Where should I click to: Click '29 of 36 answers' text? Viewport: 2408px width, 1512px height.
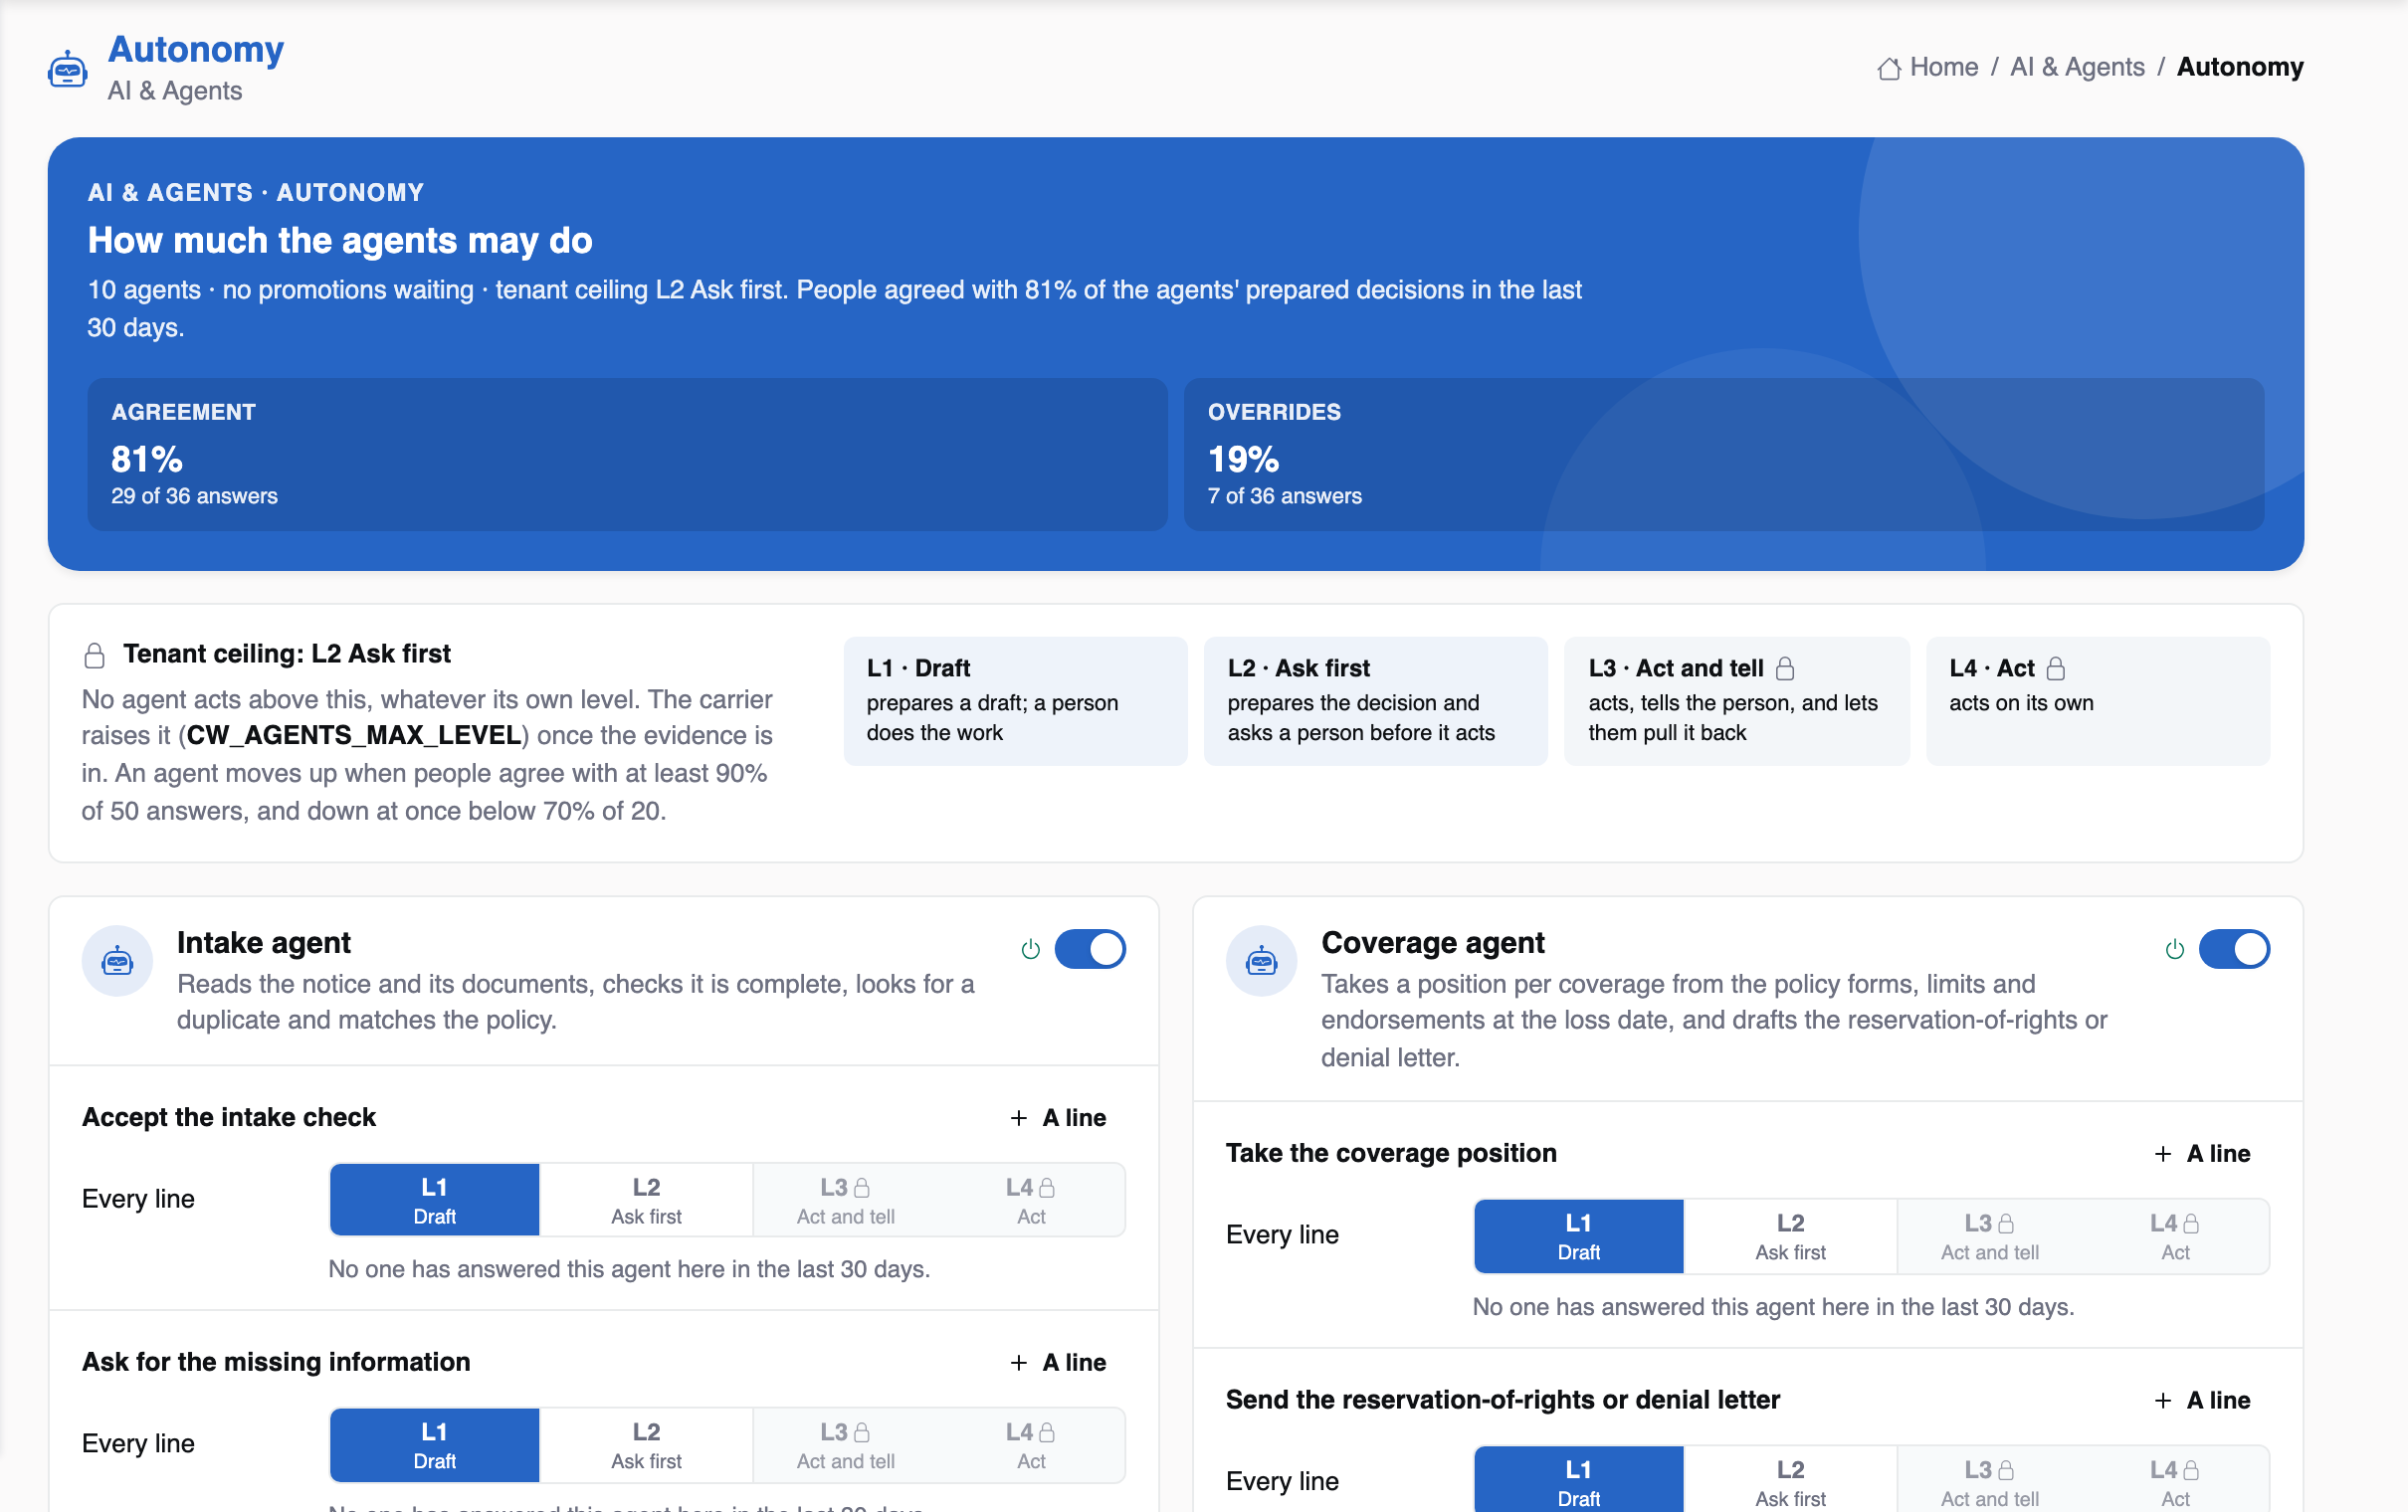pyautogui.click(x=194, y=497)
